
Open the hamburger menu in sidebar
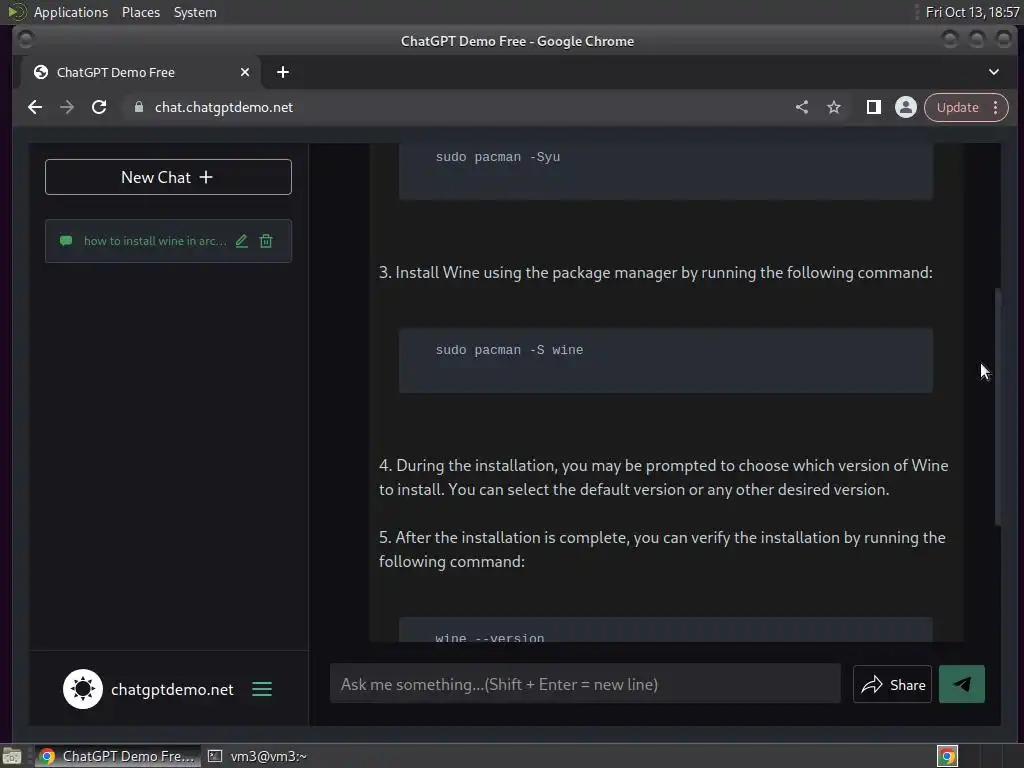click(x=262, y=689)
